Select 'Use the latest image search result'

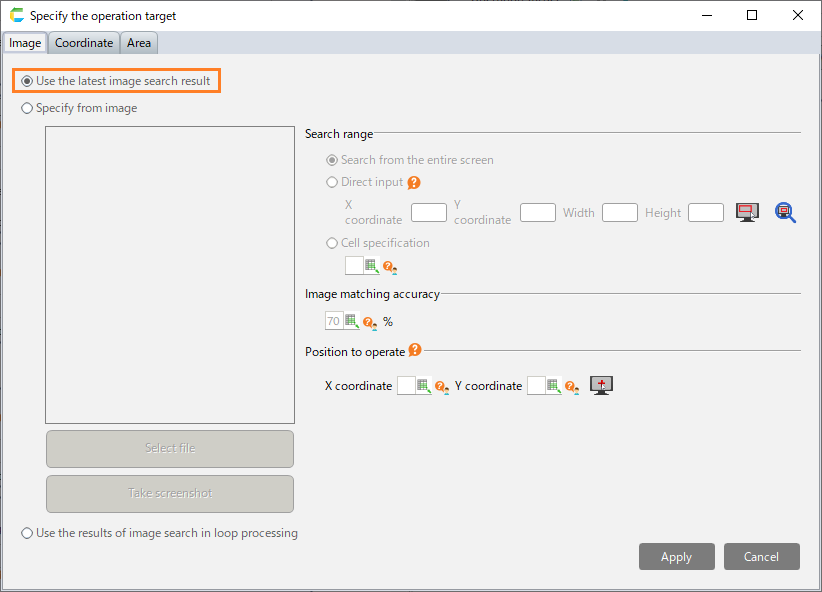click(27, 81)
